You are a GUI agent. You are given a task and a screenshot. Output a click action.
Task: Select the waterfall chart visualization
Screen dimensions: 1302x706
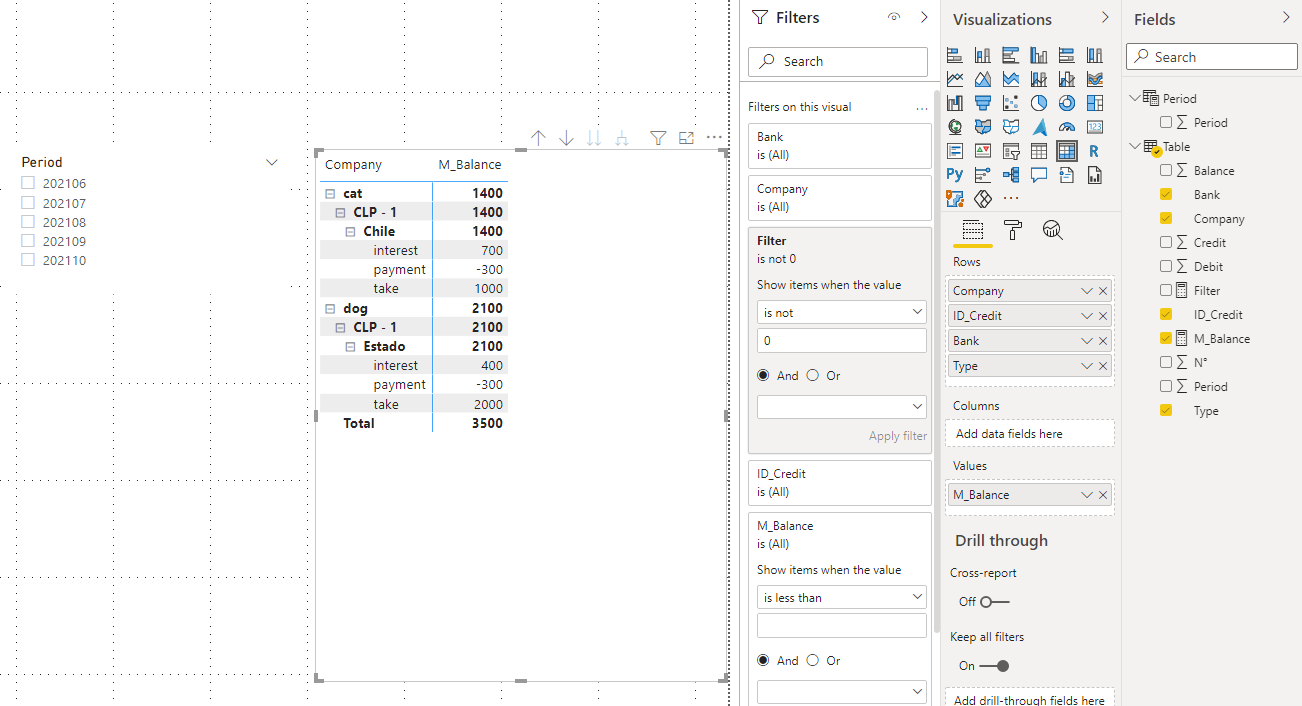coord(955,102)
